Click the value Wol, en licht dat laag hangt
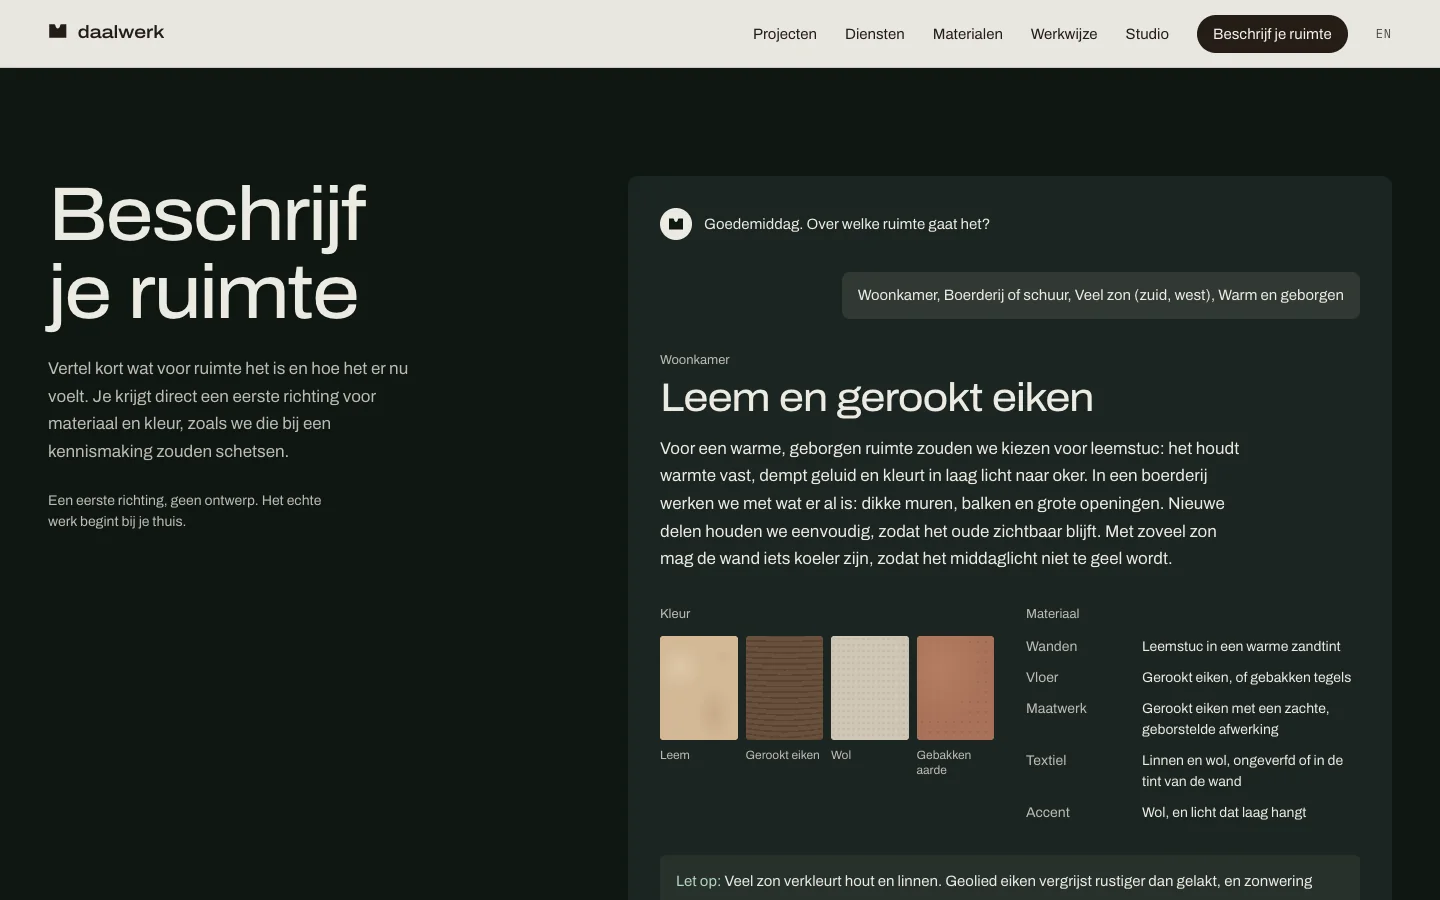Viewport: 1440px width, 900px height. pyautogui.click(x=1224, y=813)
